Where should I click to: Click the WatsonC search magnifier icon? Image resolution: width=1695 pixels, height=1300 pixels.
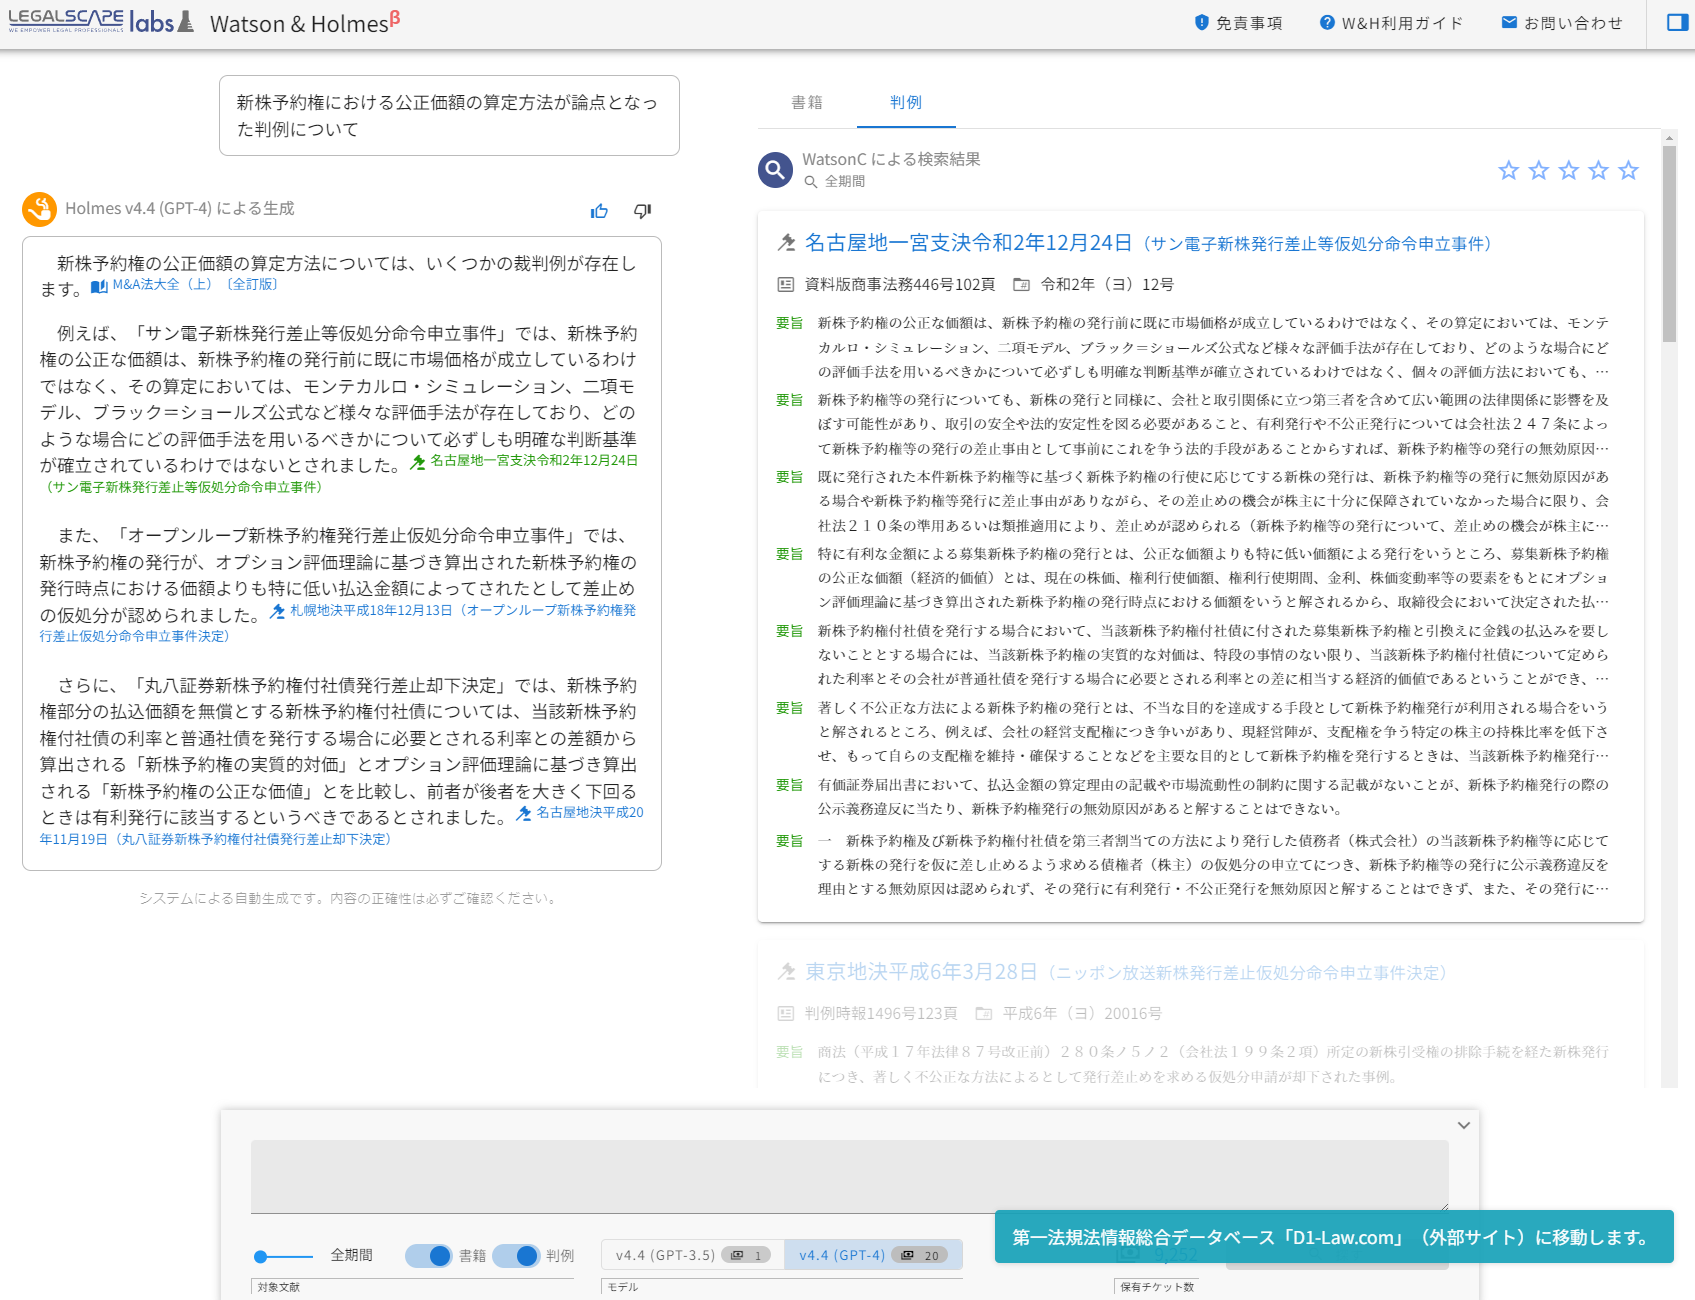[x=775, y=170]
